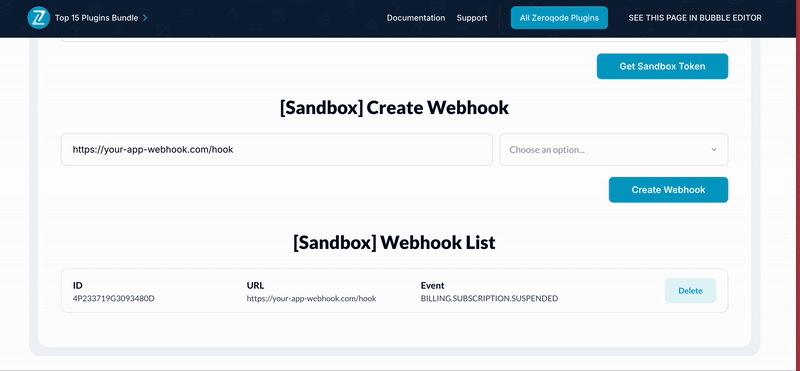
Task: Click All Zeroqode Plugins button
Action: (x=559, y=18)
